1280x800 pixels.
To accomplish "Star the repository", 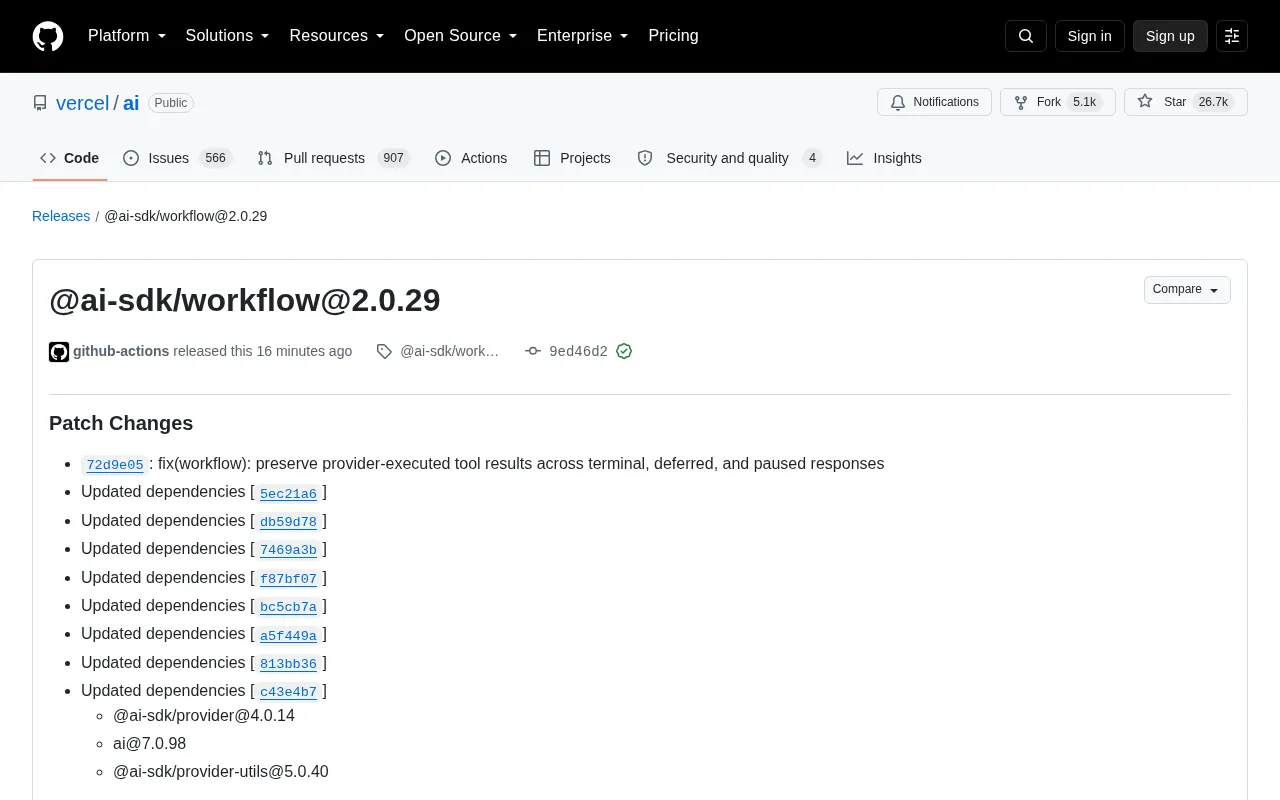I will coord(1186,102).
